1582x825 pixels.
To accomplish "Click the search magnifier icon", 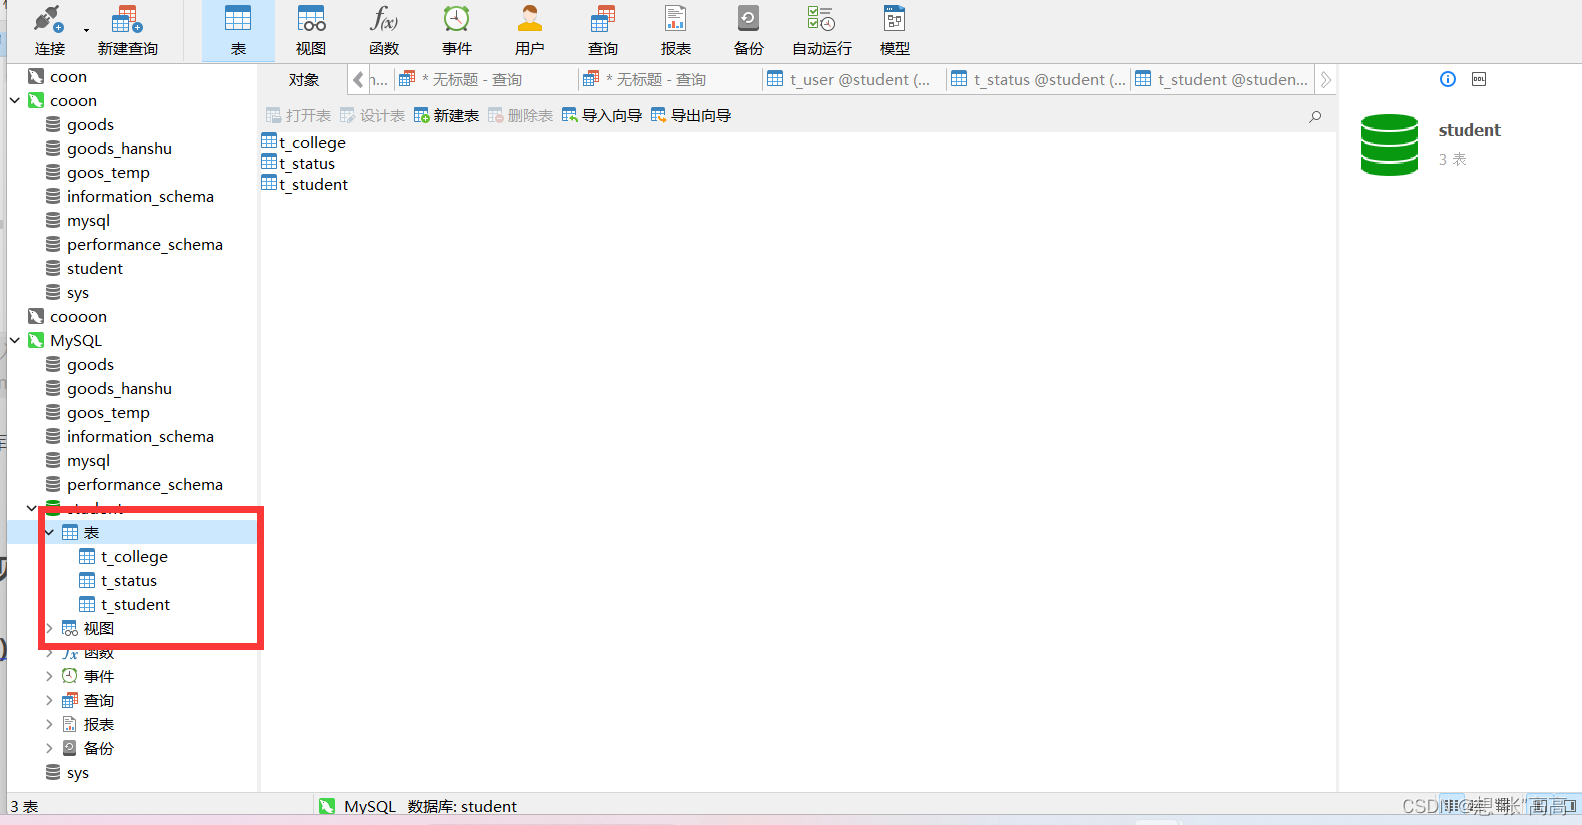I will [x=1315, y=116].
